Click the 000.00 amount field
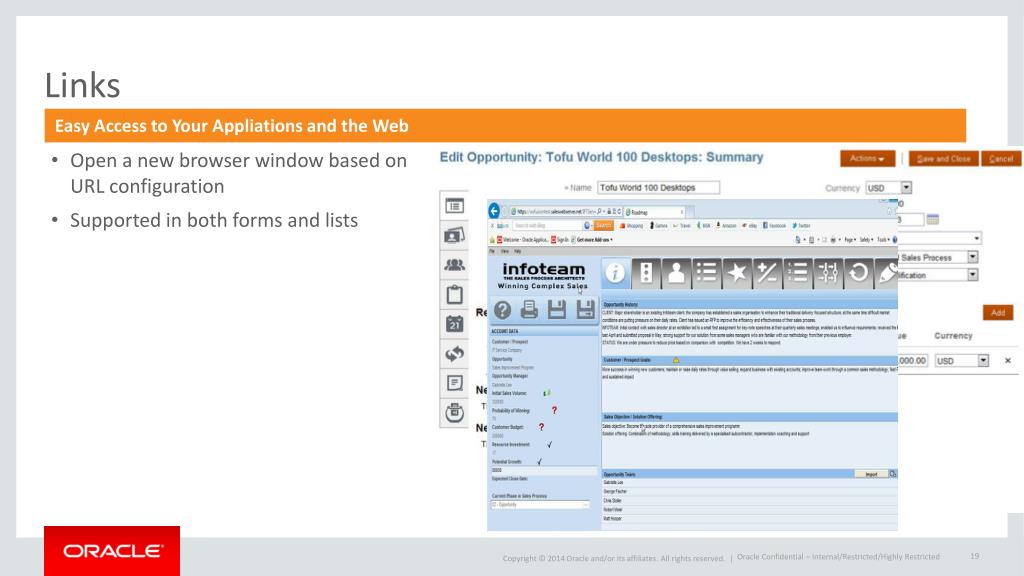Viewport: 1024px width, 576px height. (912, 360)
